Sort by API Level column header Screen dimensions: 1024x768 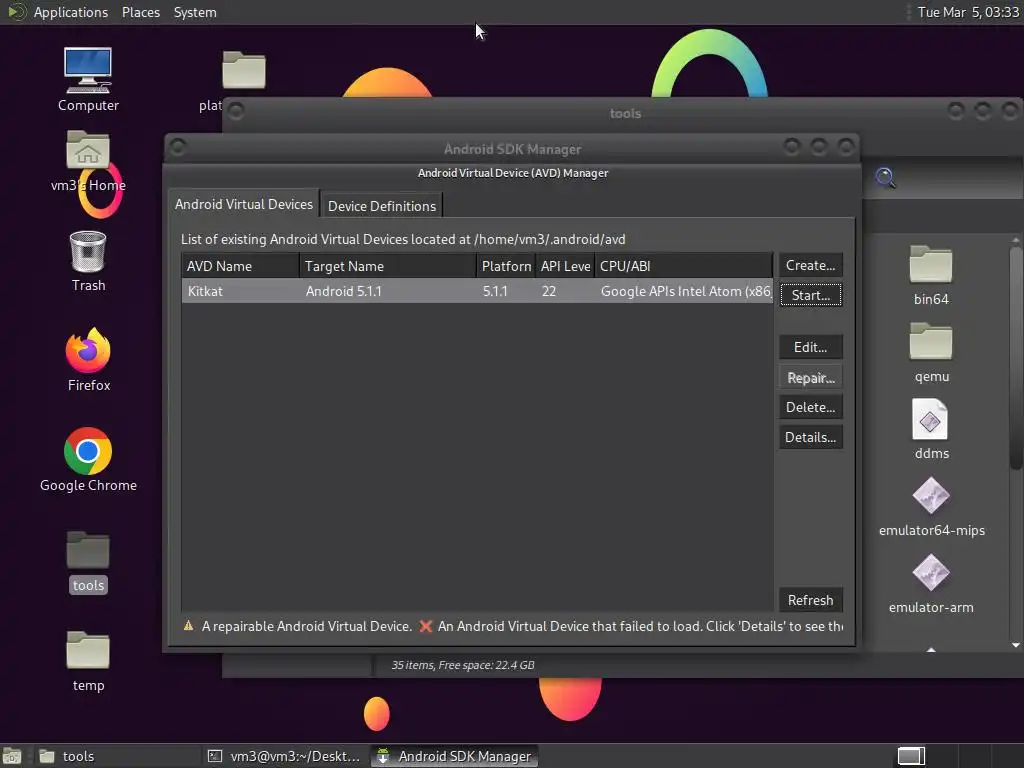click(x=565, y=266)
